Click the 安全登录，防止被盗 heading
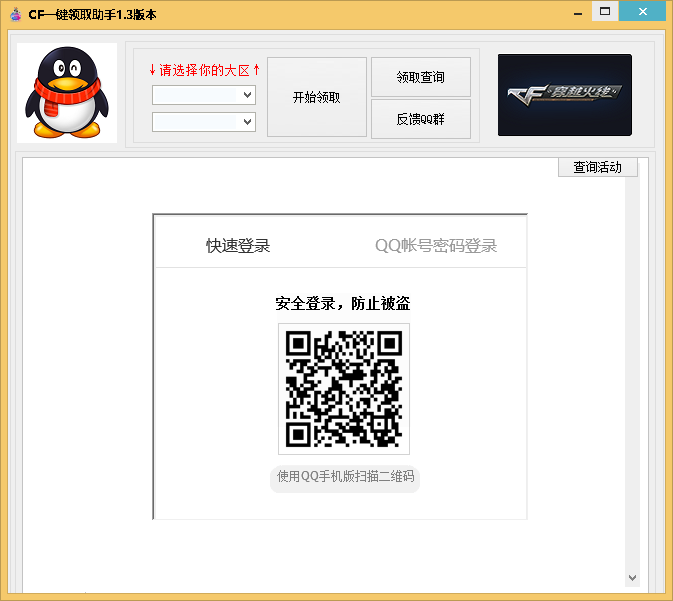 pyautogui.click(x=343, y=304)
